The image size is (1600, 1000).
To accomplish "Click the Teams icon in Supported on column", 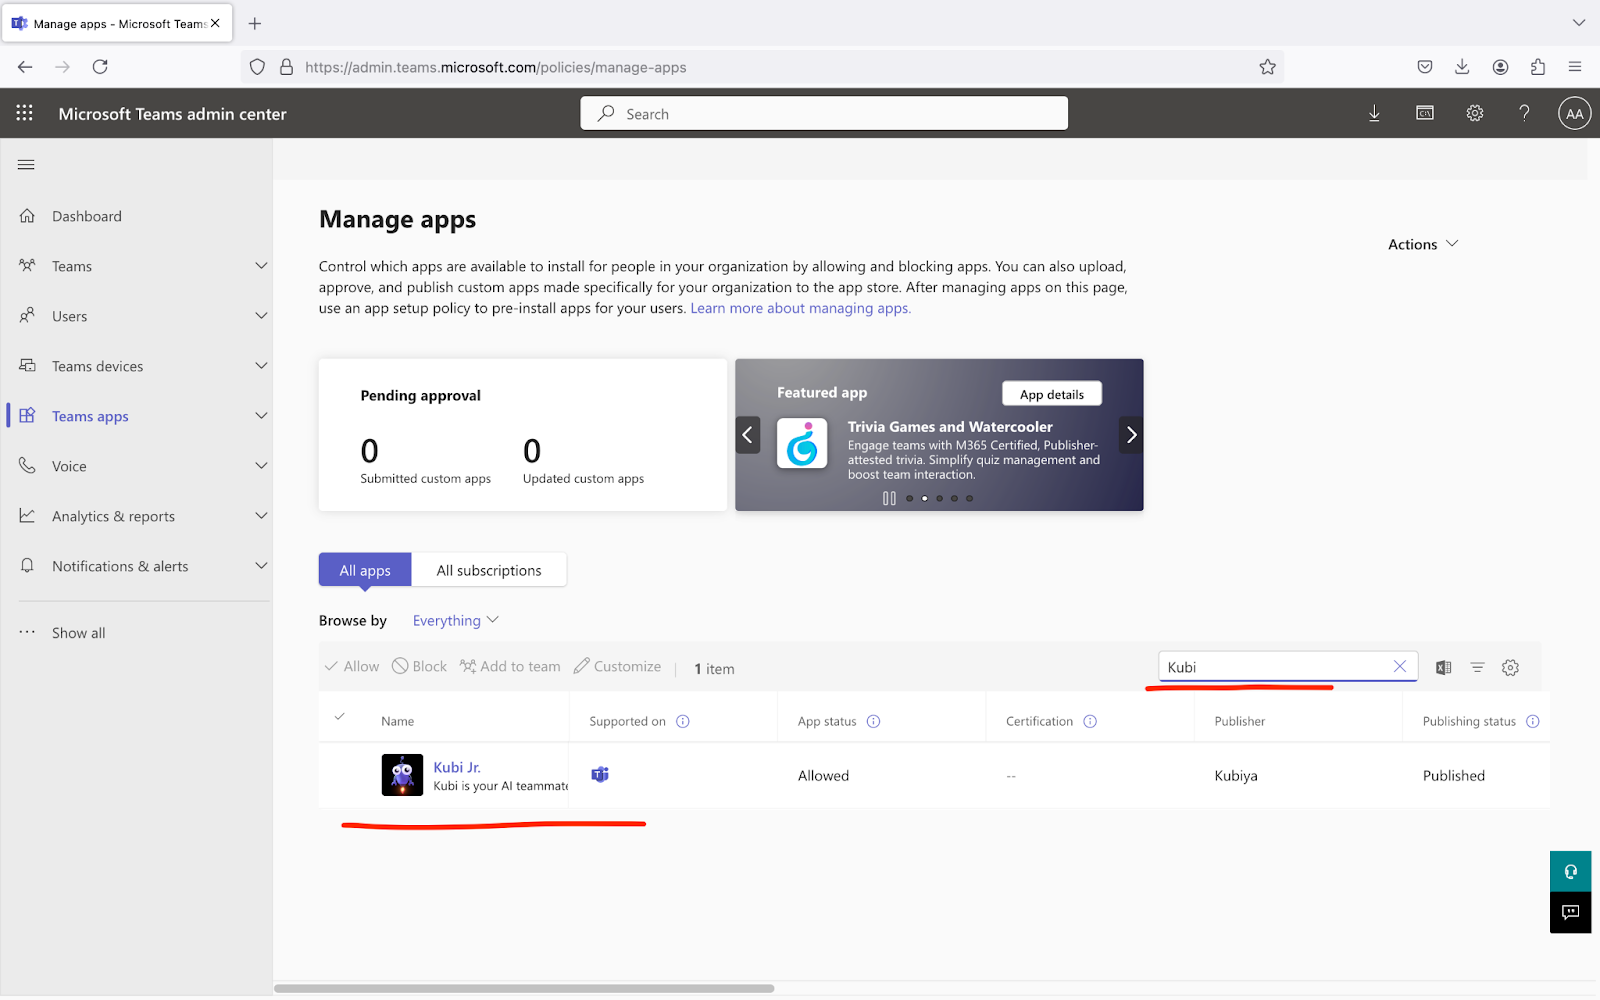I will [x=600, y=775].
